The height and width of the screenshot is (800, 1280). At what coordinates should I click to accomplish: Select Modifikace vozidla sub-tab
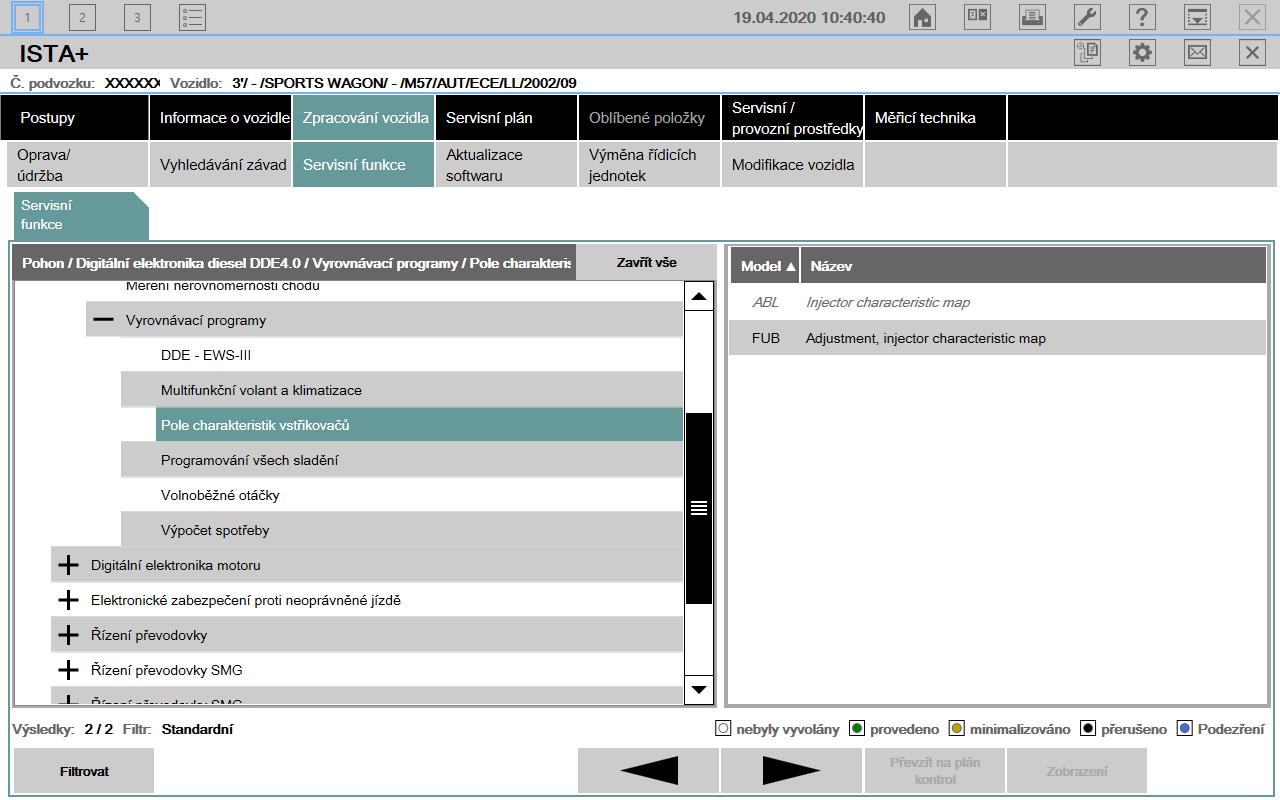click(793, 165)
